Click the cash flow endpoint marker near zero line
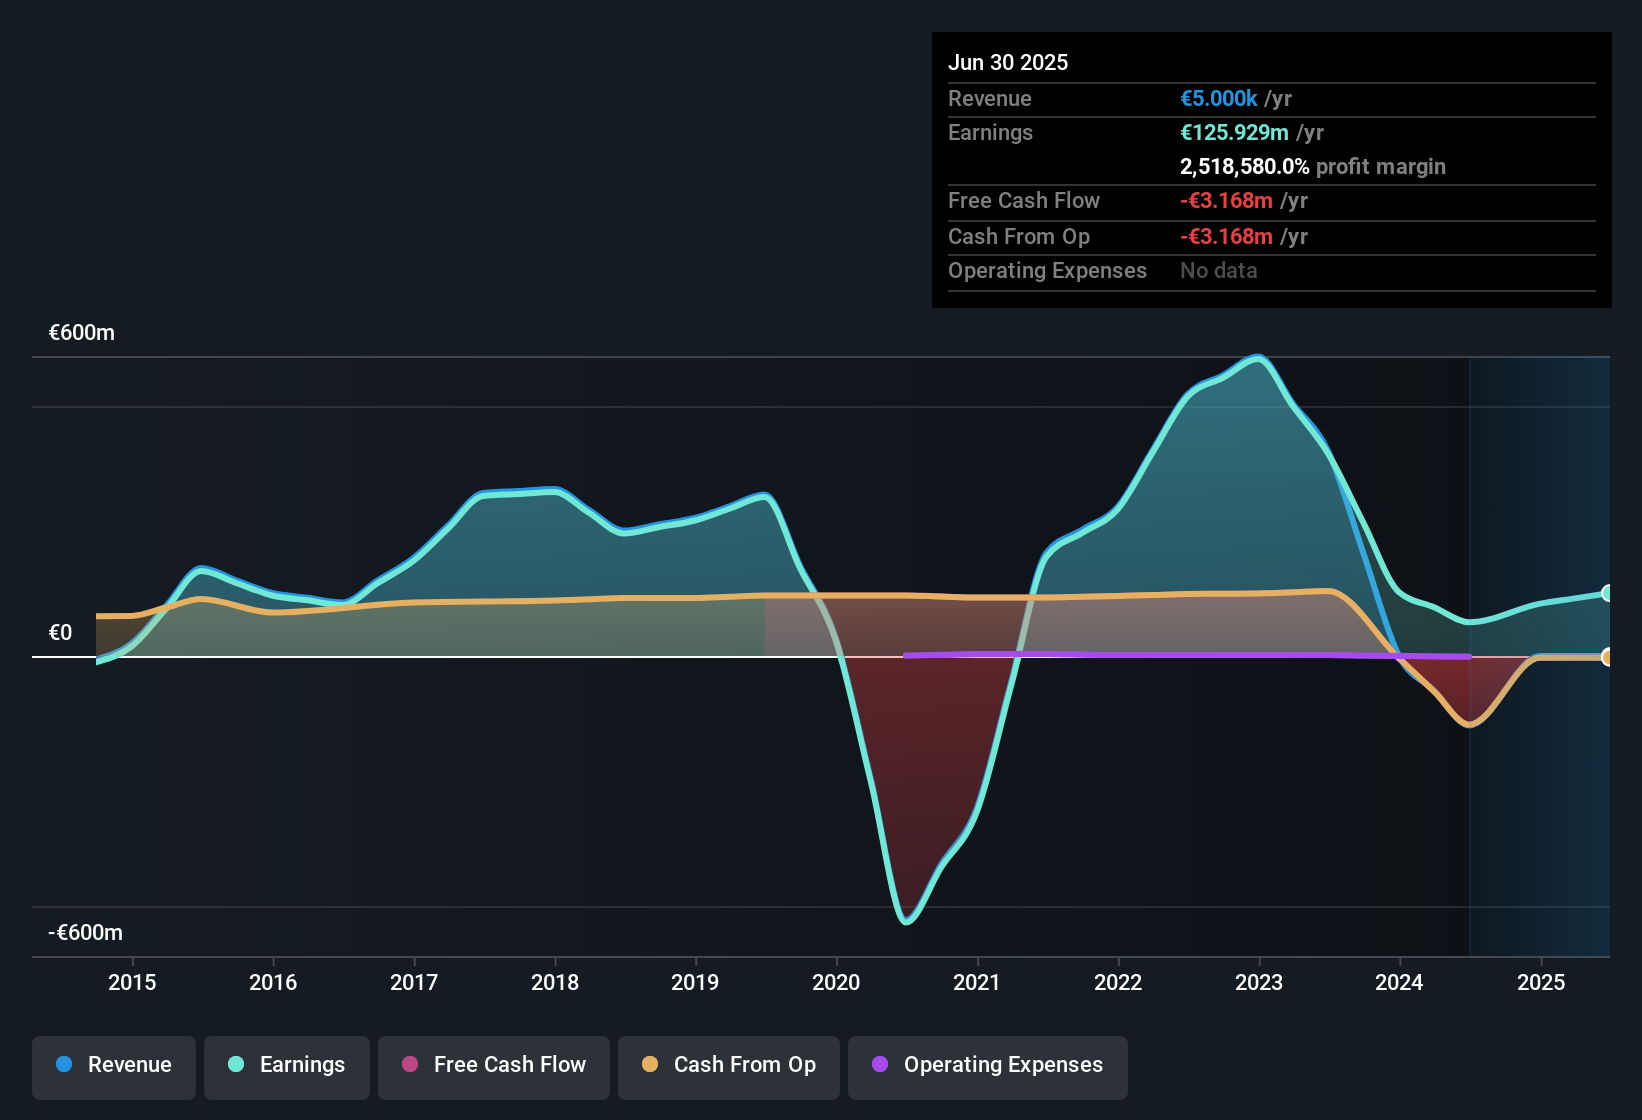The height and width of the screenshot is (1120, 1642). [x=1606, y=657]
